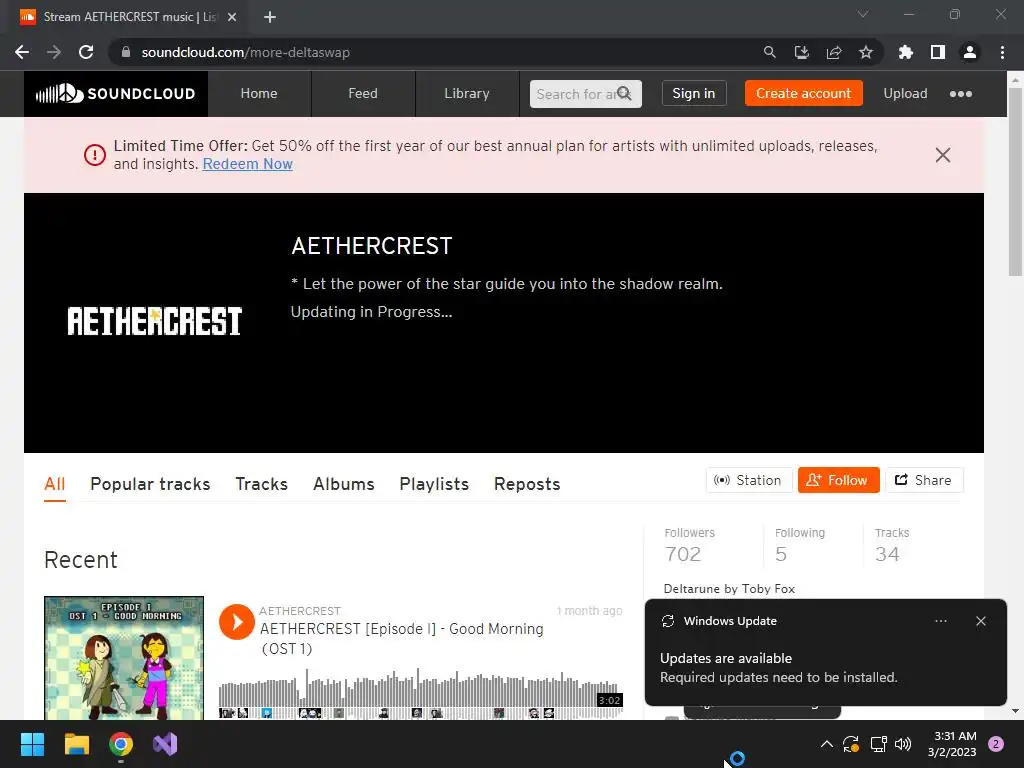Image resolution: width=1024 pixels, height=768 pixels.
Task: Click the browser forward arrow
Action: [54, 52]
